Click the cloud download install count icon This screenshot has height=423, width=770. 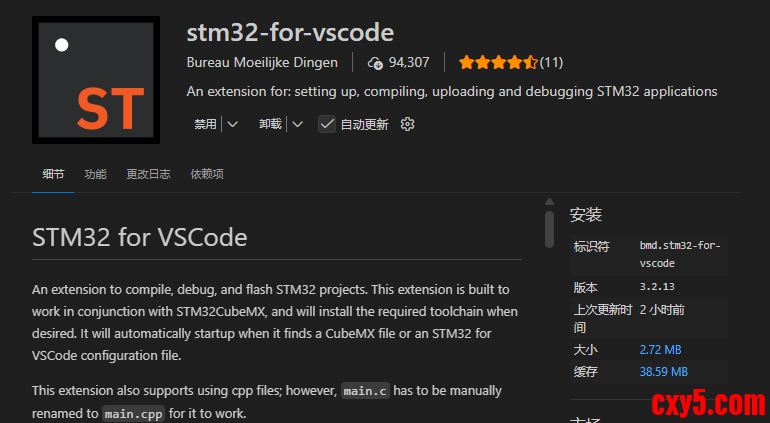tap(375, 62)
